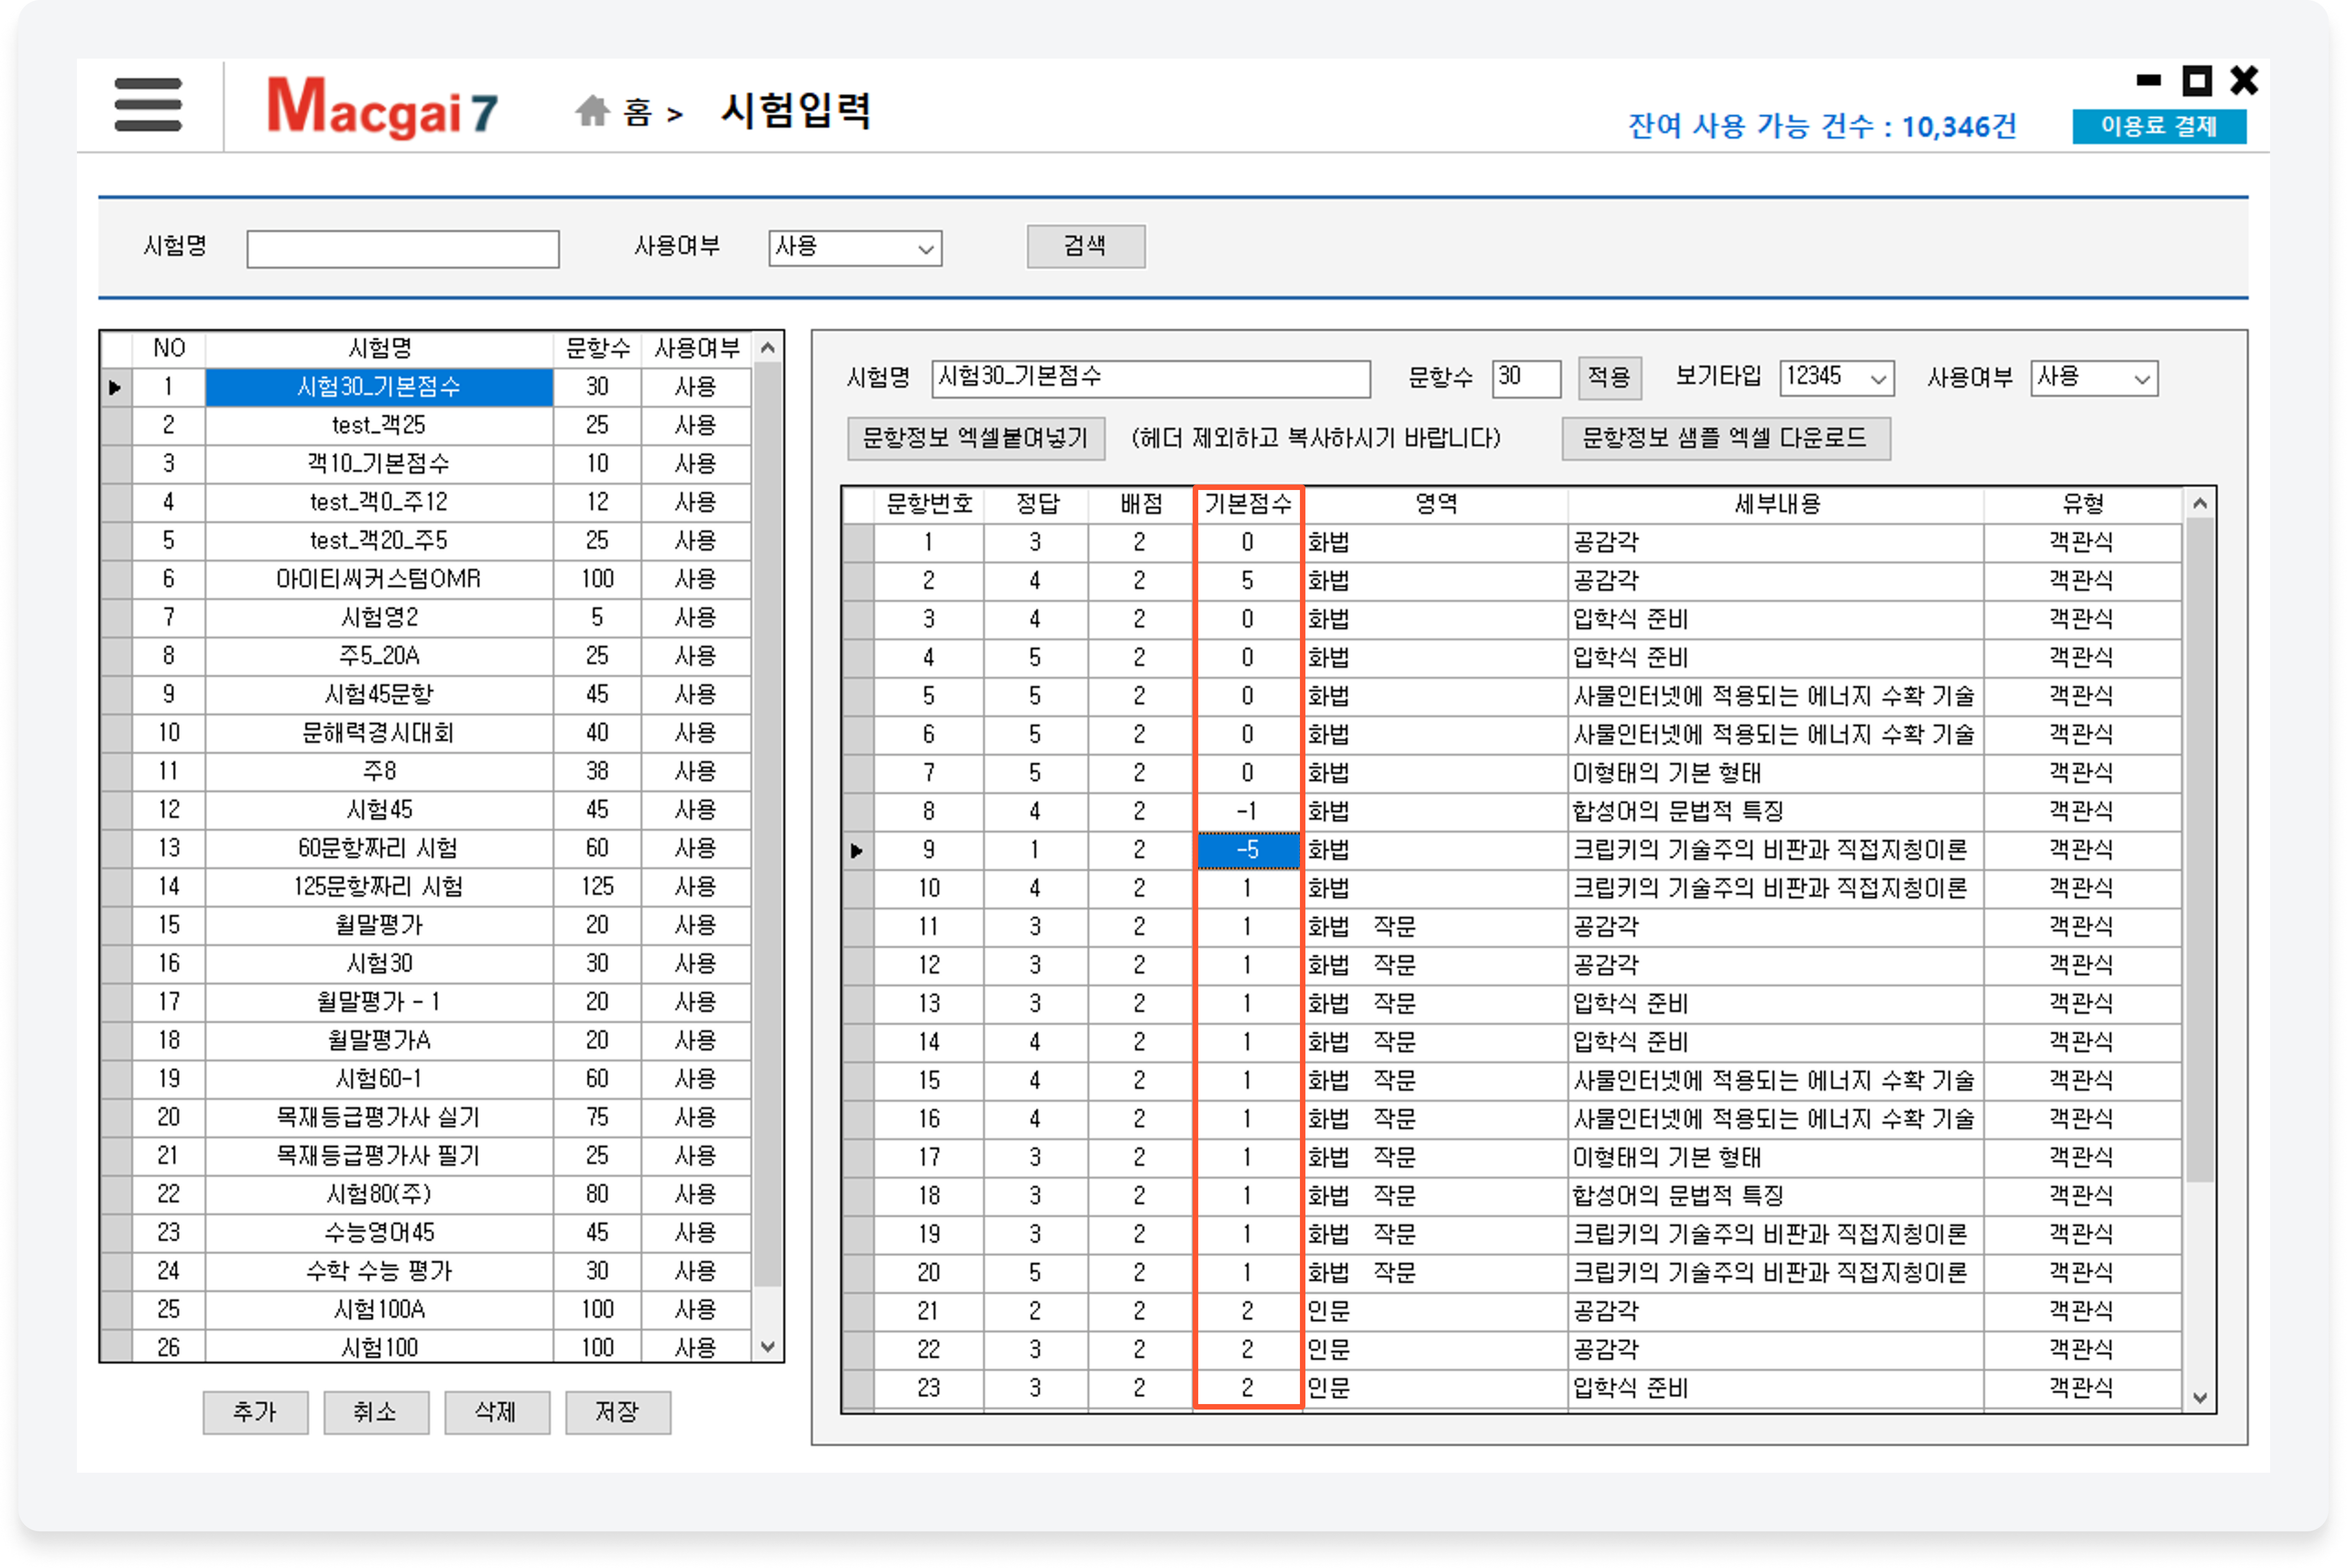Expand the 보기타입 12345 dropdown

tap(1837, 378)
